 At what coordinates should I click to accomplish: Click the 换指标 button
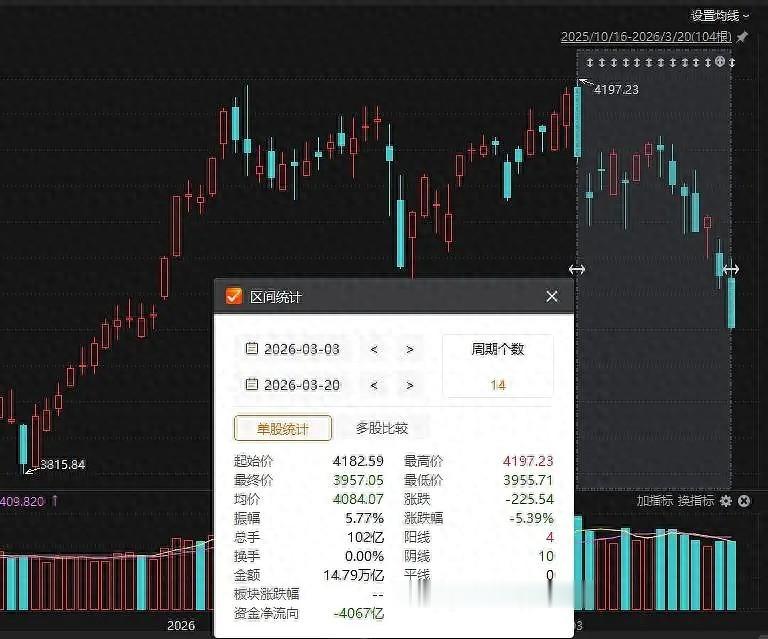(x=696, y=500)
